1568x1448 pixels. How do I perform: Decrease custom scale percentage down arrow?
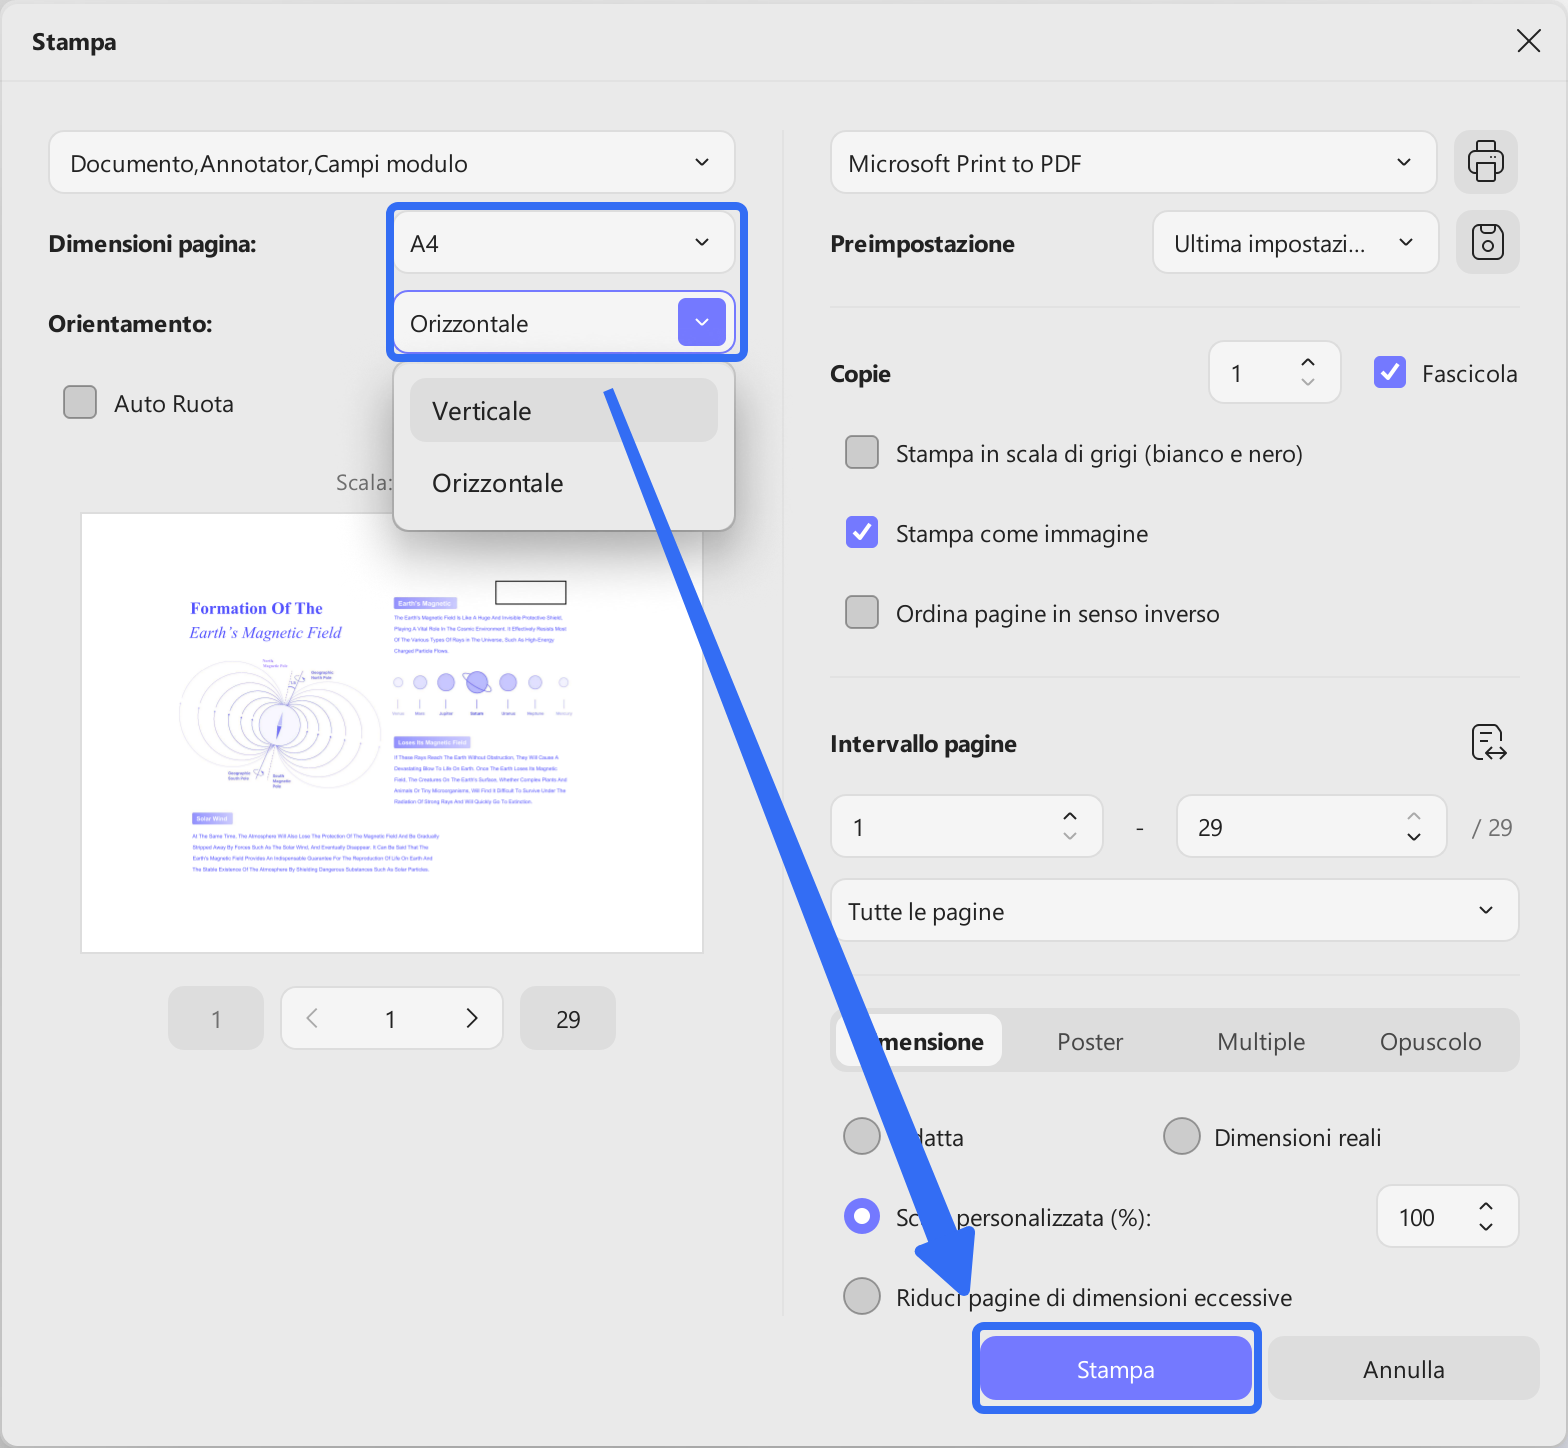click(x=1486, y=1227)
